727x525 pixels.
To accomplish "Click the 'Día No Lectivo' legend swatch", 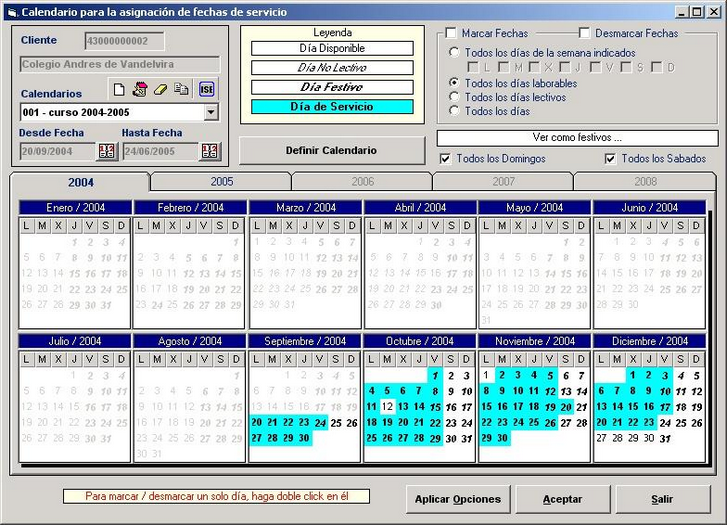I will point(332,68).
